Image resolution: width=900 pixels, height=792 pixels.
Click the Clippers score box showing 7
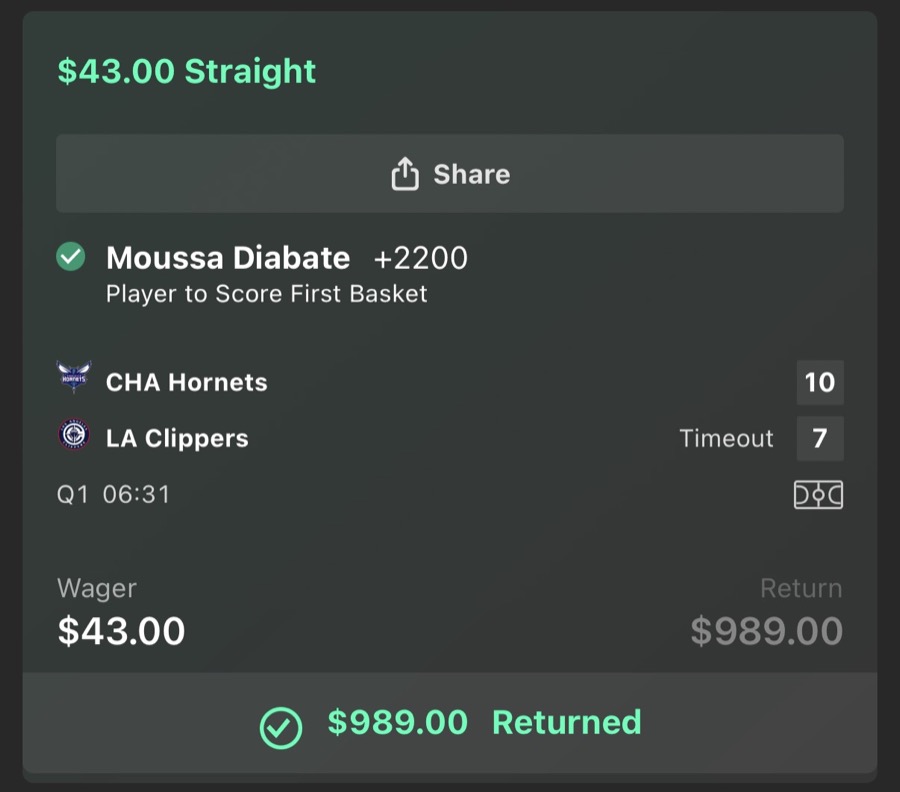click(820, 437)
